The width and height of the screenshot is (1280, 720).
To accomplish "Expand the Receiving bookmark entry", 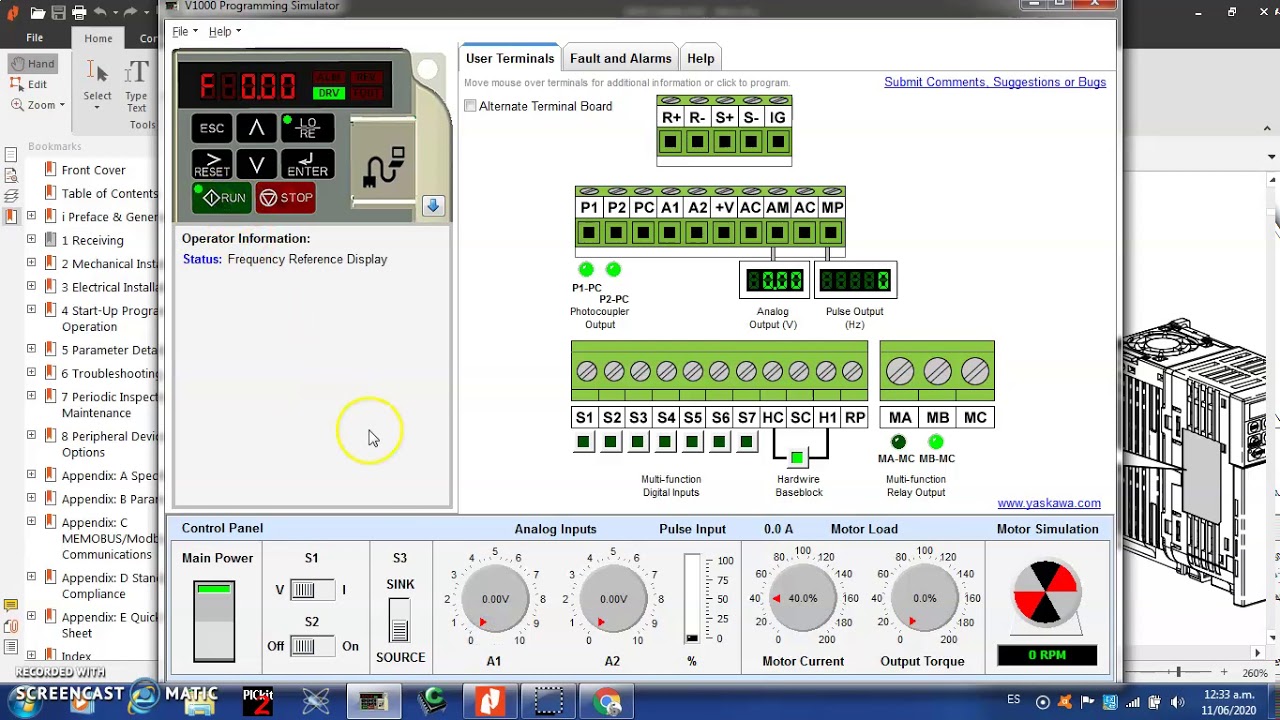I will [31, 240].
